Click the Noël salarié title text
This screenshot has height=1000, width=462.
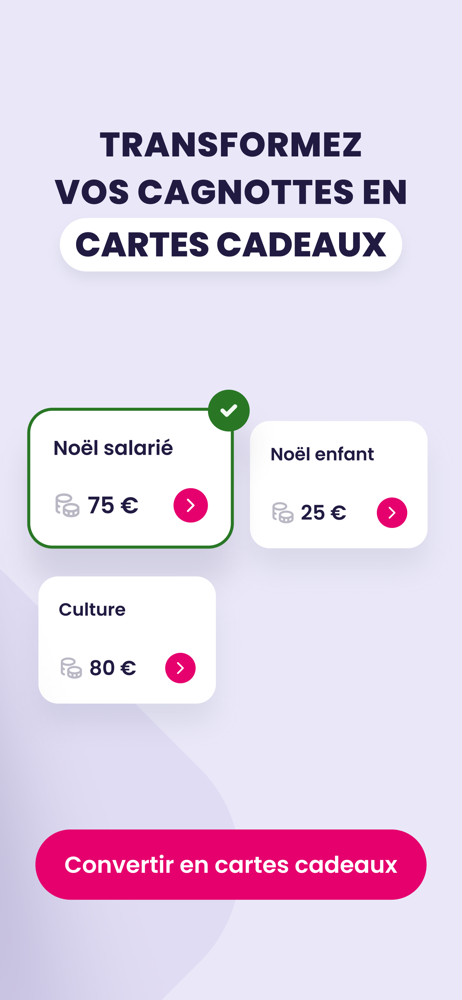[x=113, y=448]
